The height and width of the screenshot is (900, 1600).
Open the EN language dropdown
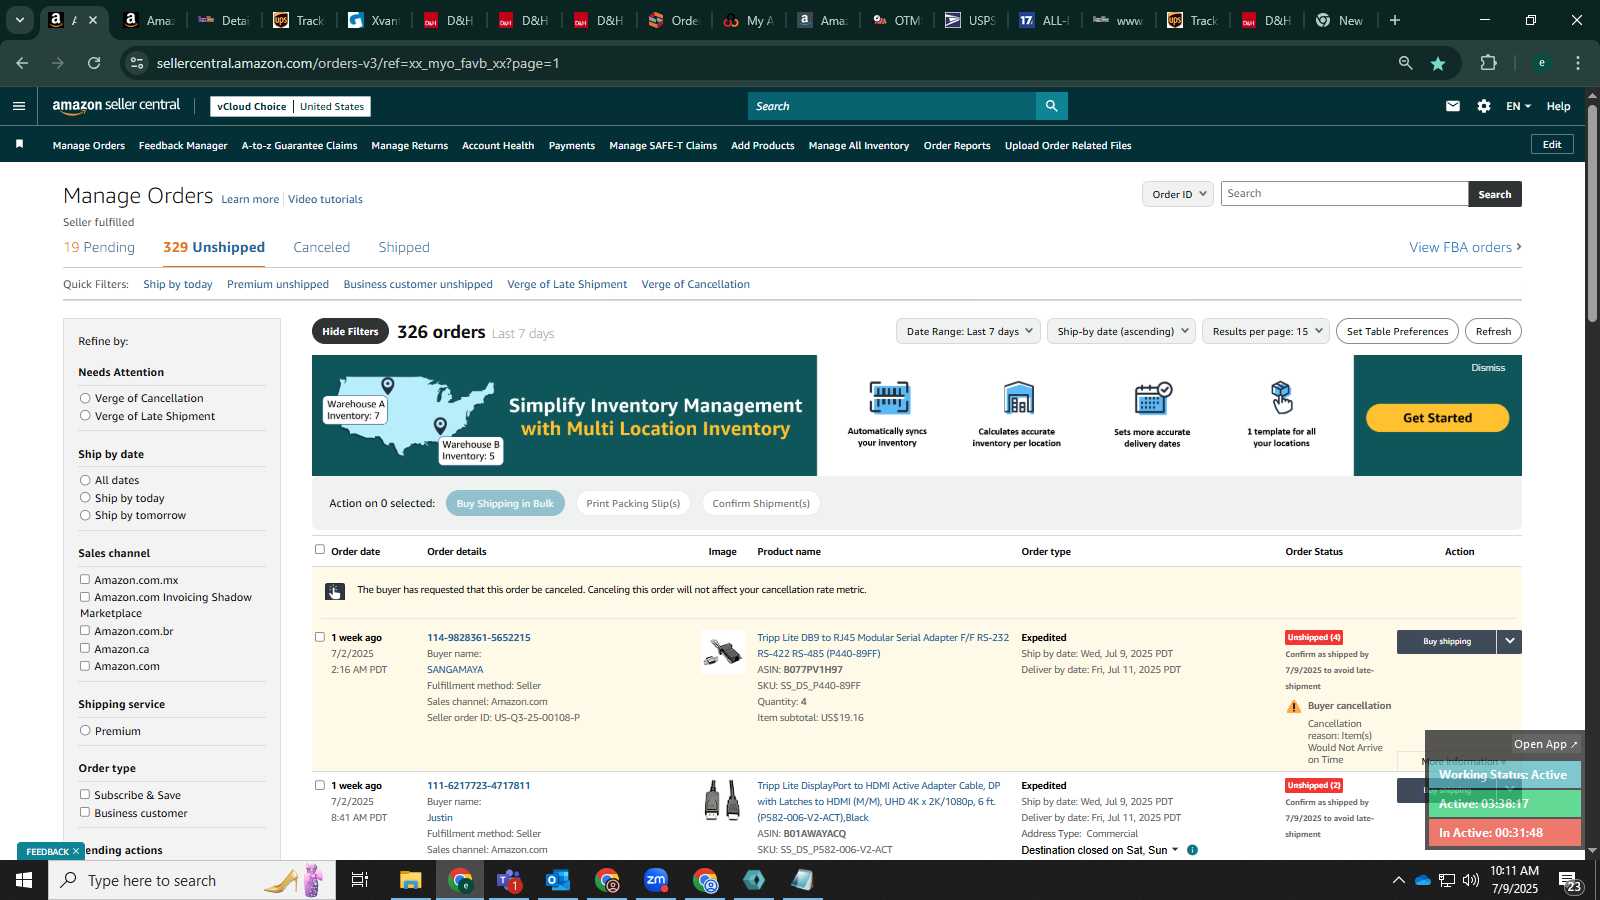click(x=1518, y=106)
